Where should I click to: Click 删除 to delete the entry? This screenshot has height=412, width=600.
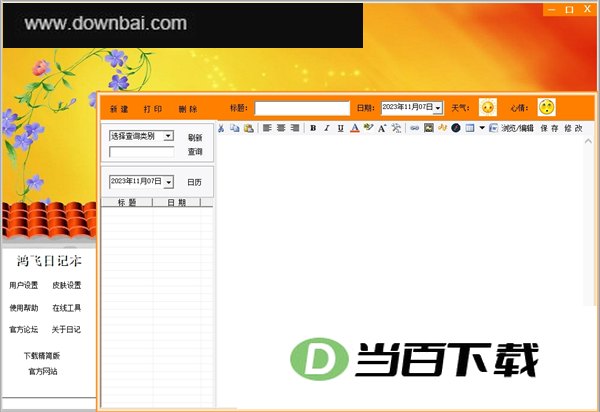coord(188,109)
